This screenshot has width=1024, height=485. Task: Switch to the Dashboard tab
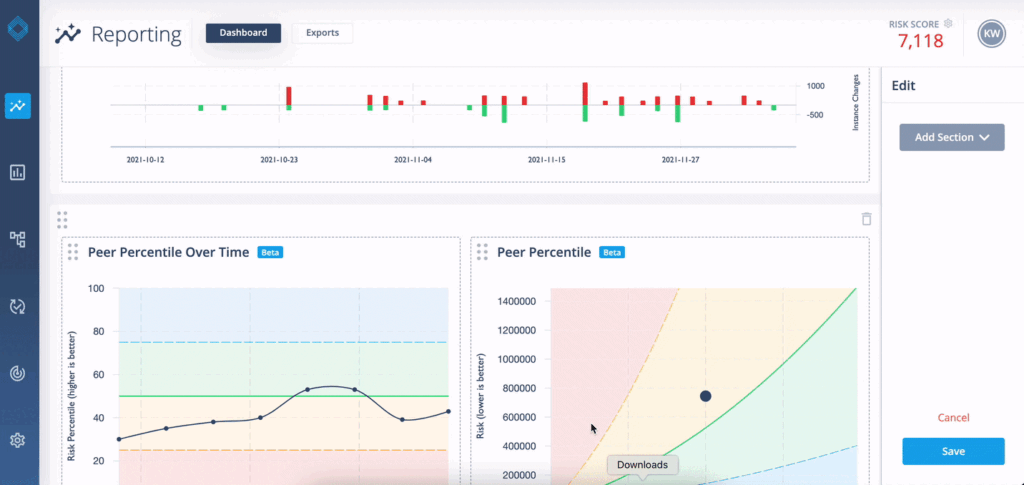243,33
